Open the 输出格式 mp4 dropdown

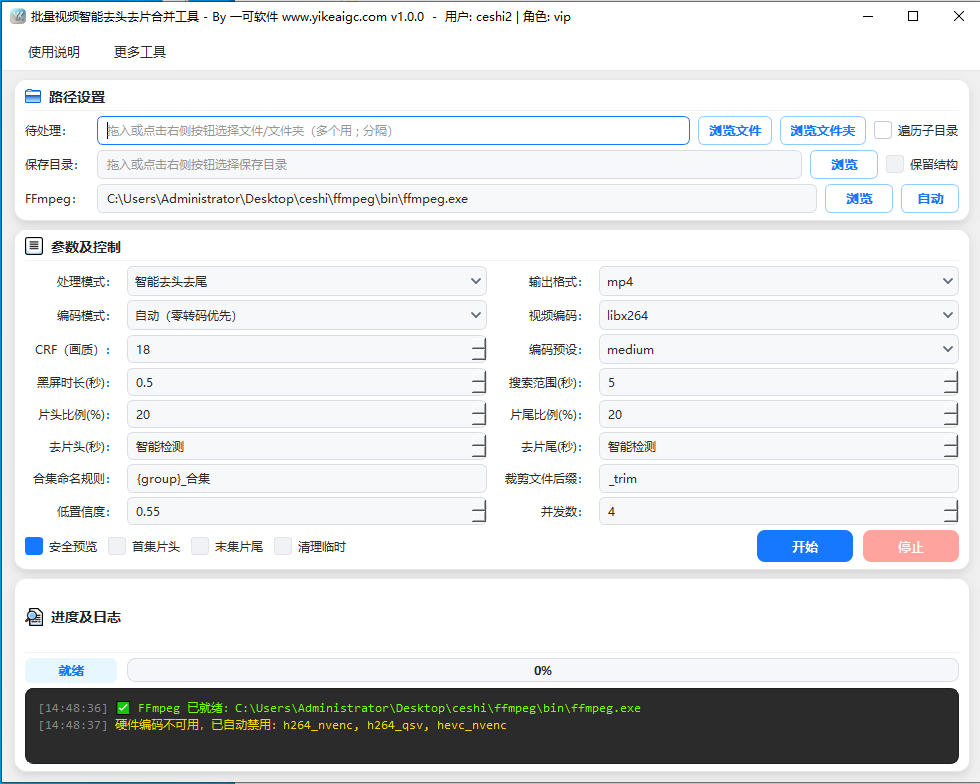[x=779, y=281]
